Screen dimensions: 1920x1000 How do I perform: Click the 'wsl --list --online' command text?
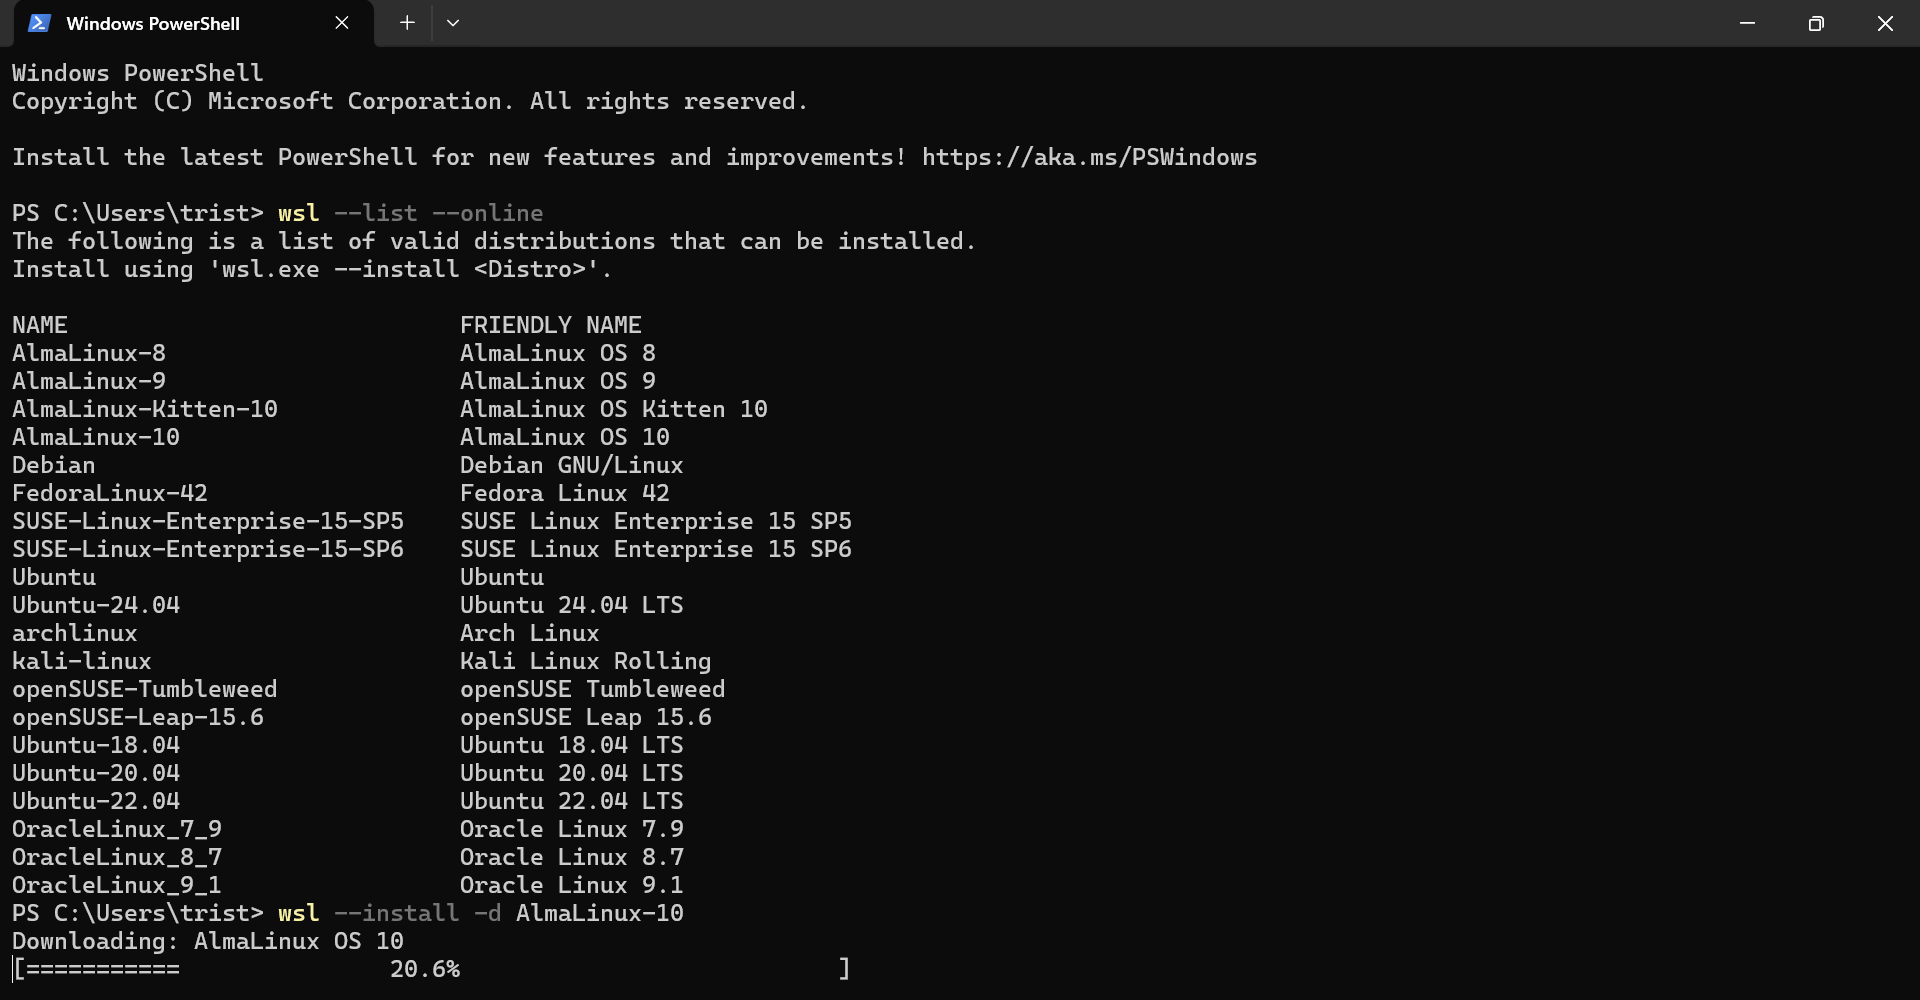point(411,213)
